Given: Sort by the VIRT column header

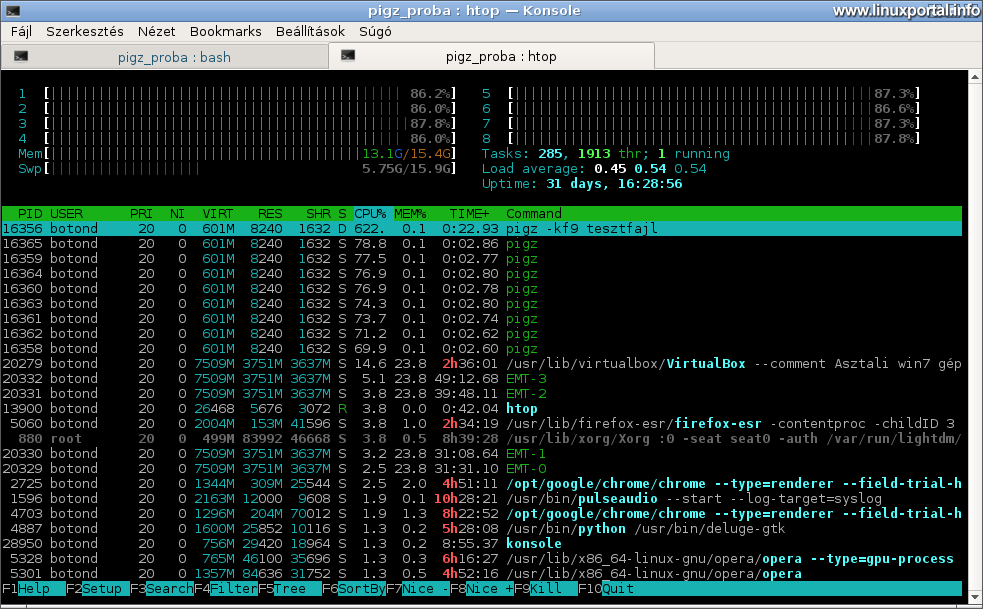Looking at the screenshot, I should (218, 214).
